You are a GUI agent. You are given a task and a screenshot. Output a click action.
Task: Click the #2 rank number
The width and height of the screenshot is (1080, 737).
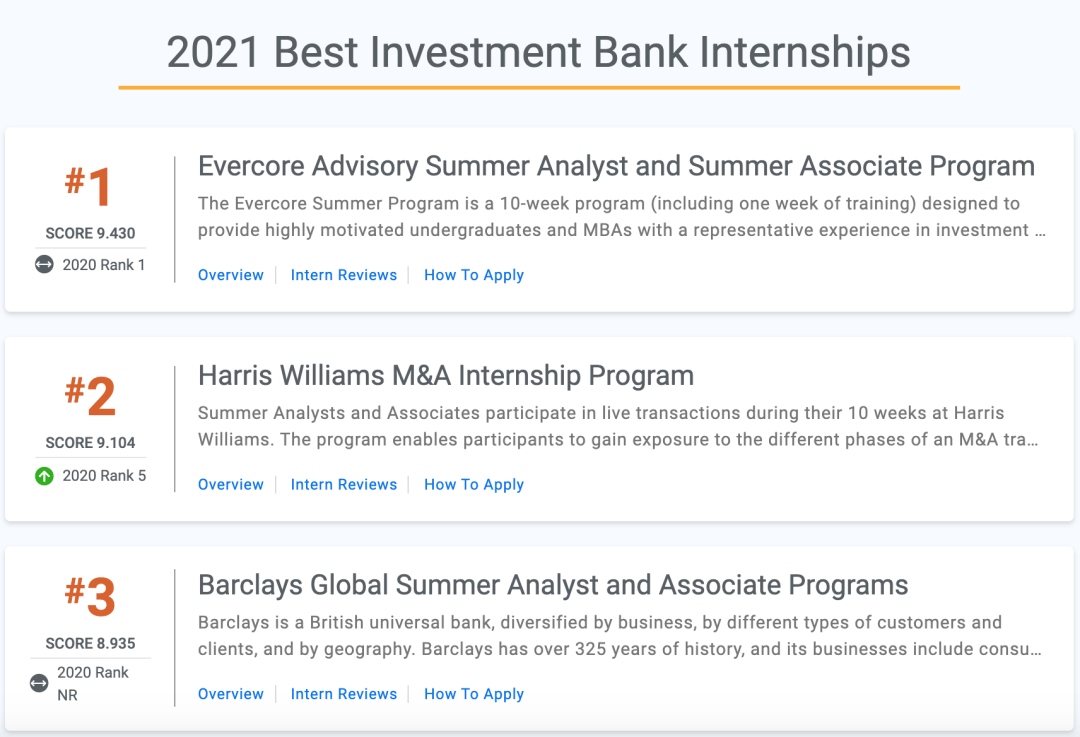coord(90,397)
